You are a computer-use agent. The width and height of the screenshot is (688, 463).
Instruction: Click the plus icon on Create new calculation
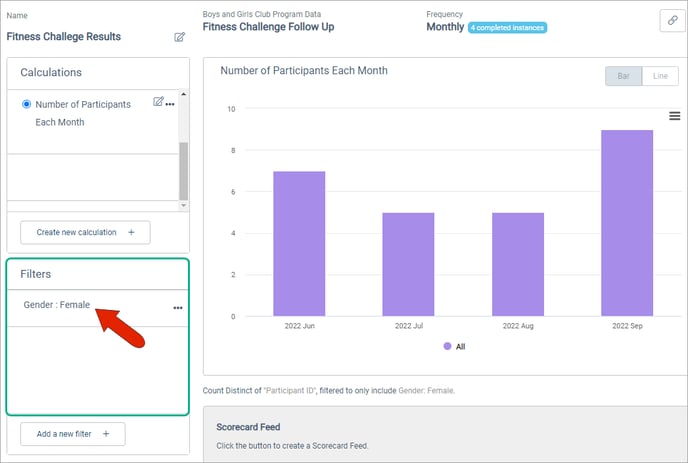coord(130,232)
